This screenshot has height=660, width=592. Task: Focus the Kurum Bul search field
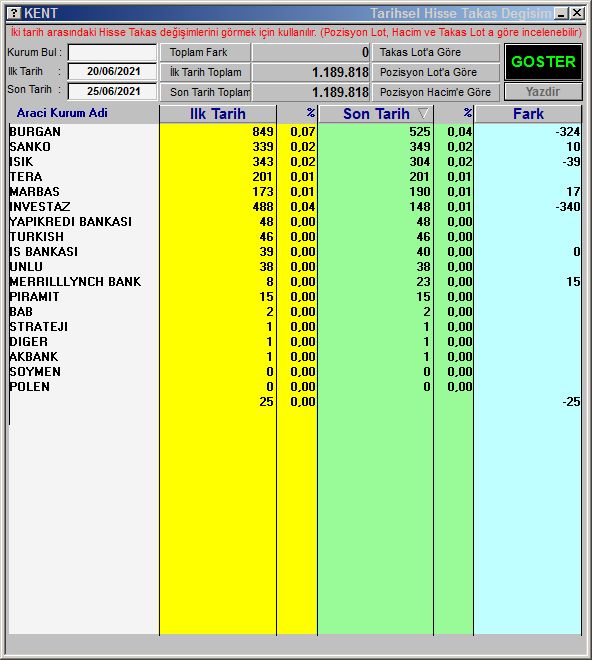(x=112, y=53)
